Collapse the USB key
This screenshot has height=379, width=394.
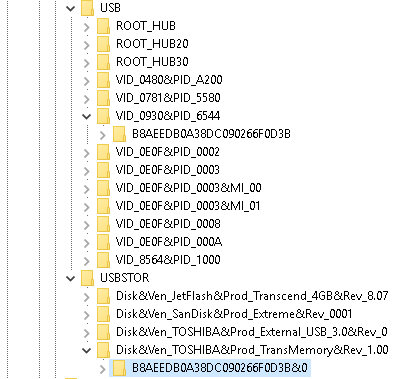71,8
